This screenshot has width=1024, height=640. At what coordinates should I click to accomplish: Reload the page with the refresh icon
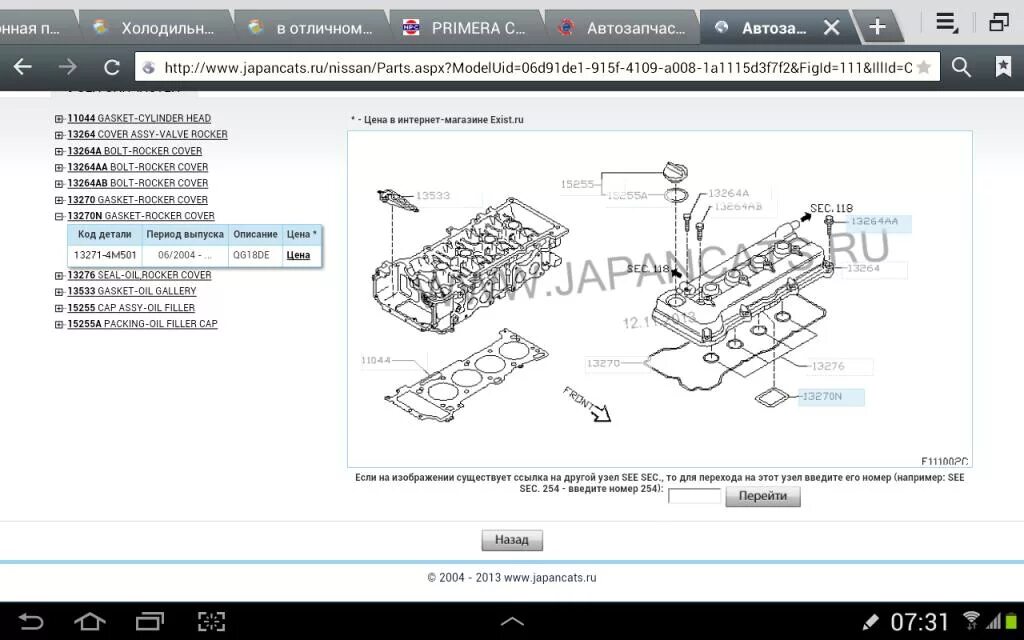coord(112,67)
